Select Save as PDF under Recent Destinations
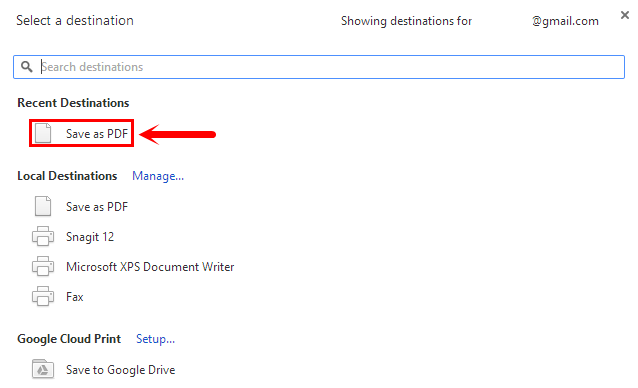Image resolution: width=638 pixels, height=388 pixels. pos(97,133)
